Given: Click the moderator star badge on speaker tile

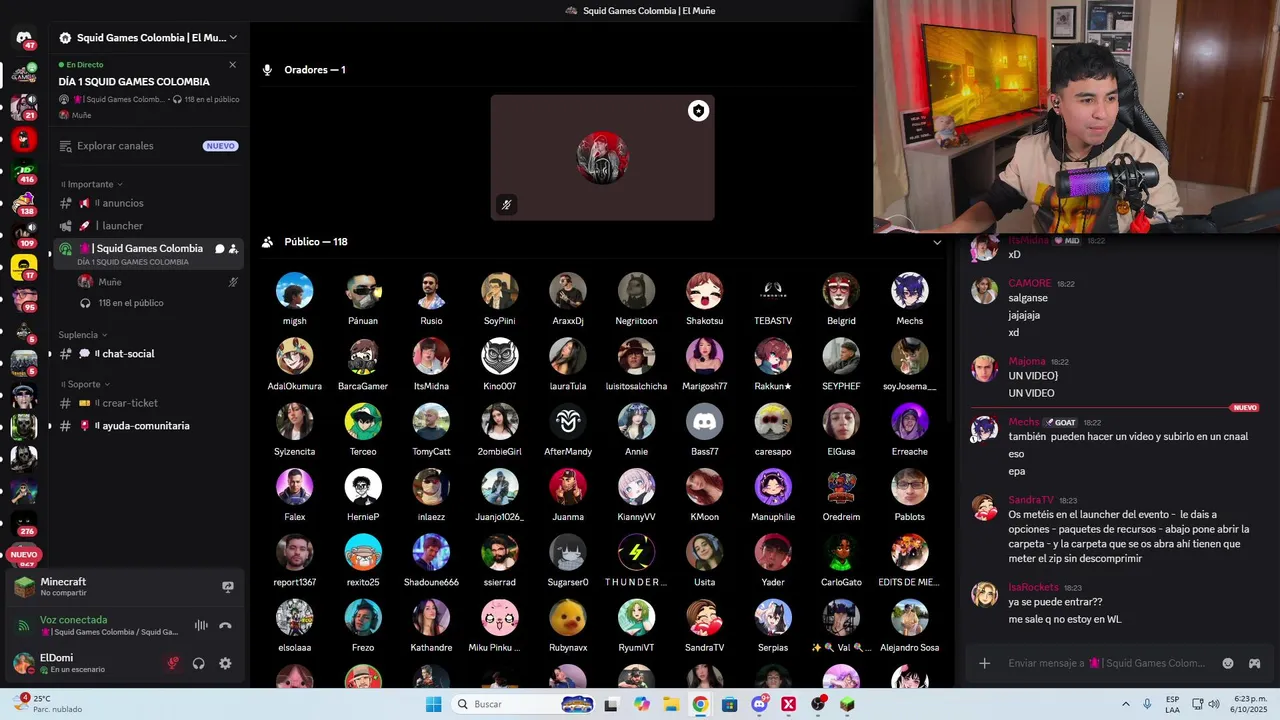Looking at the screenshot, I should point(698,111).
